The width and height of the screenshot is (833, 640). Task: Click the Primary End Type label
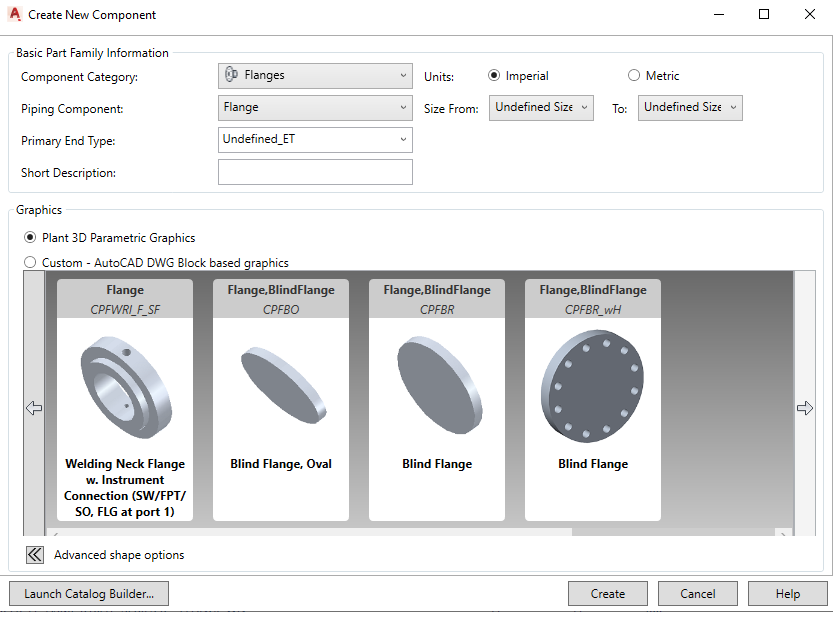tap(68, 141)
